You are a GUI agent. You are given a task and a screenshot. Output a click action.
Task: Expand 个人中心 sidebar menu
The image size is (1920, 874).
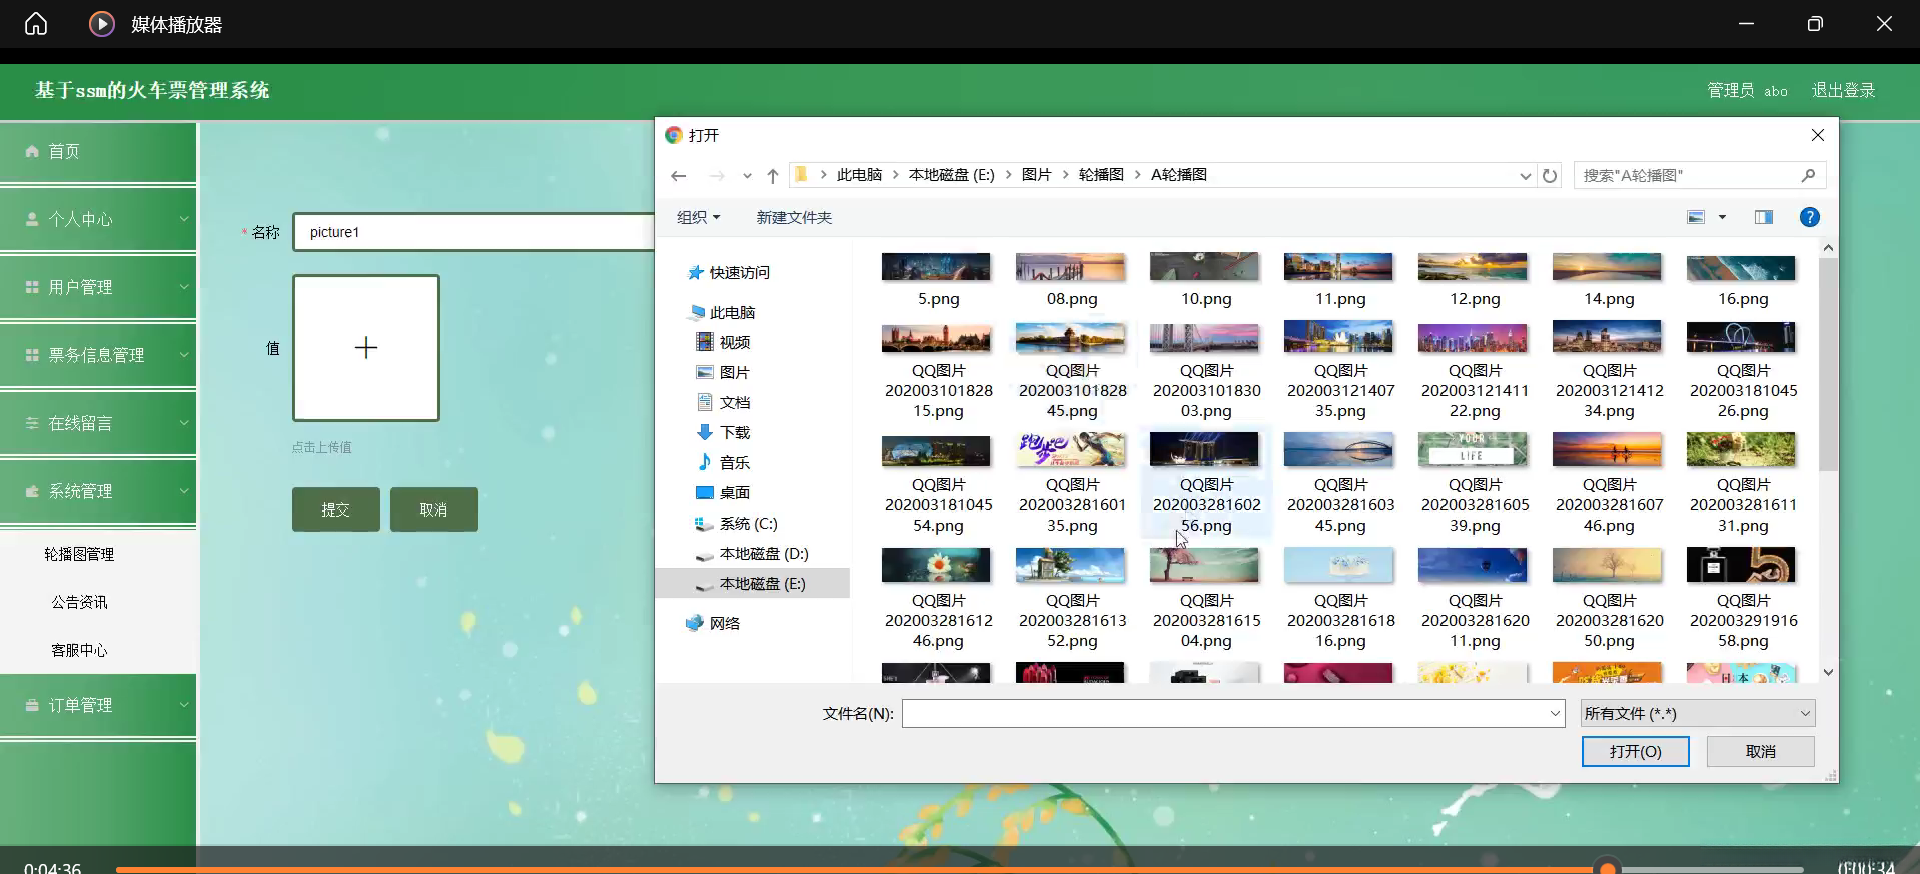[98, 219]
